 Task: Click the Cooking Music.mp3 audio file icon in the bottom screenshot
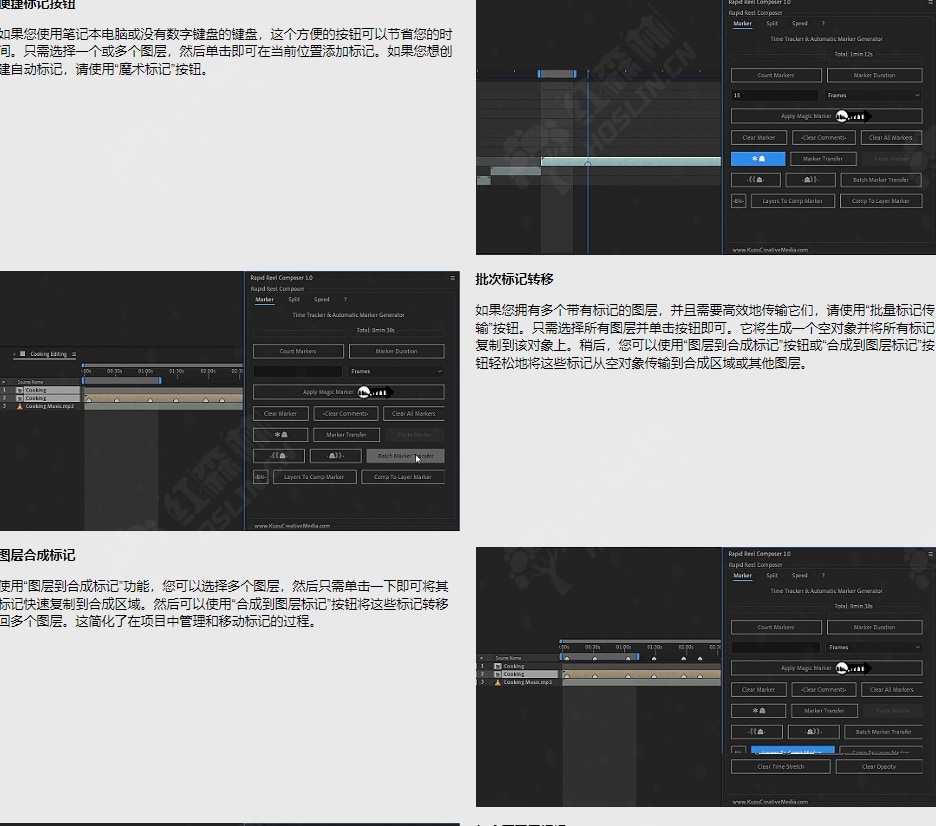pos(497,682)
